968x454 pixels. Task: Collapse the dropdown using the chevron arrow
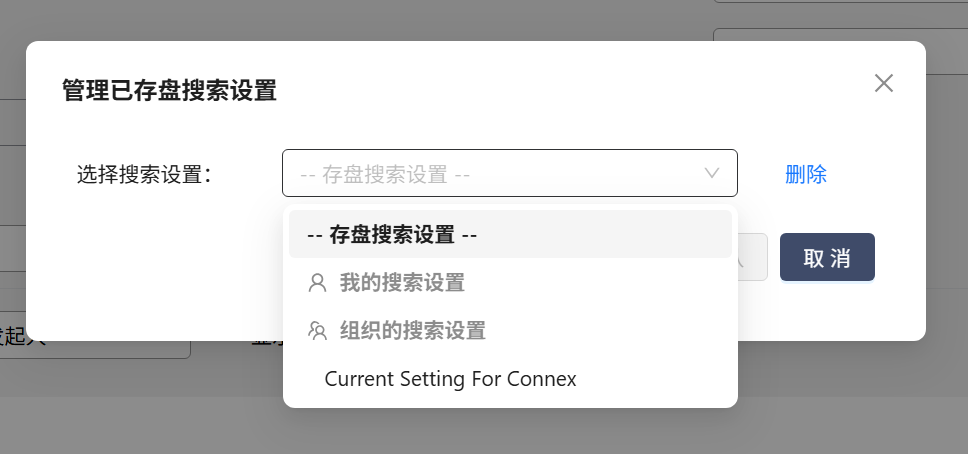point(712,173)
